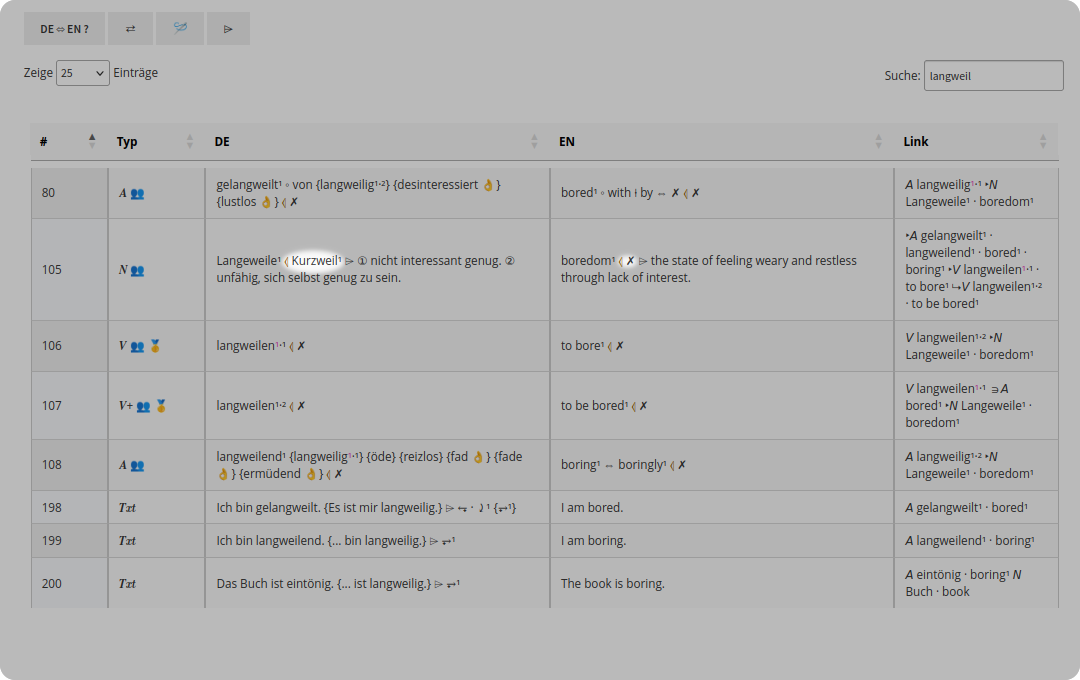The image size is (1080, 680).
Task: Click Txt type cell in row 199
Action: pos(156,541)
